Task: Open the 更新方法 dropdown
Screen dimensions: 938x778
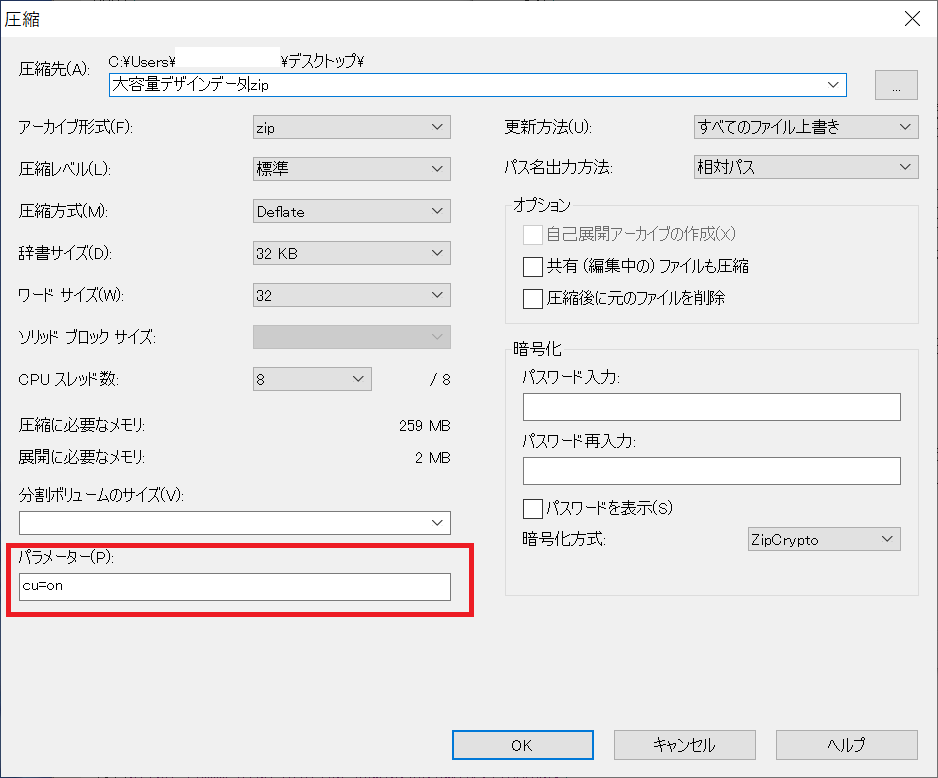Action: point(805,127)
